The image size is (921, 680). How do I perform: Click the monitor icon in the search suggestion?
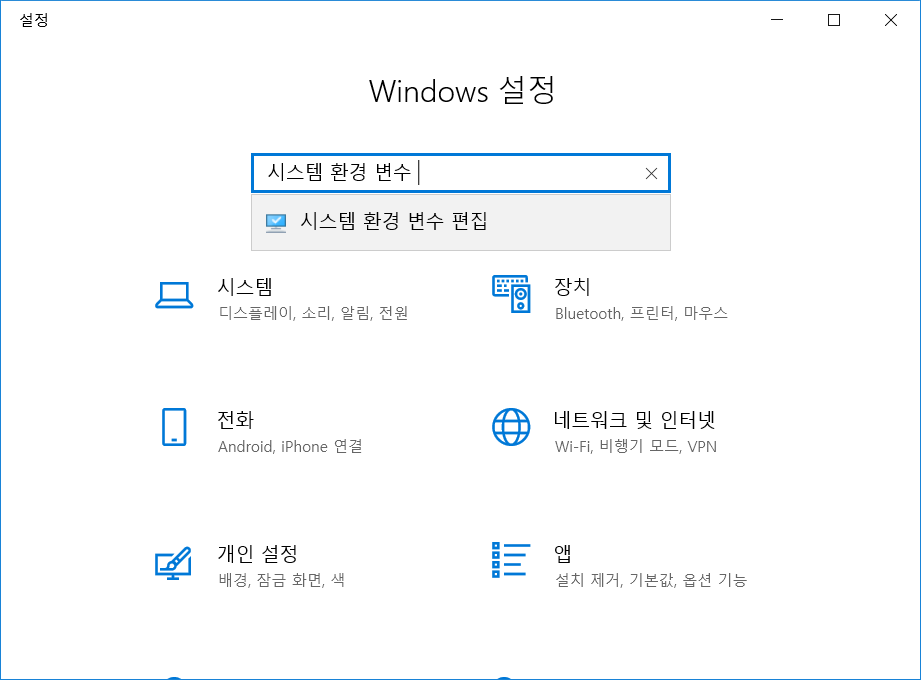pyautogui.click(x=275, y=223)
